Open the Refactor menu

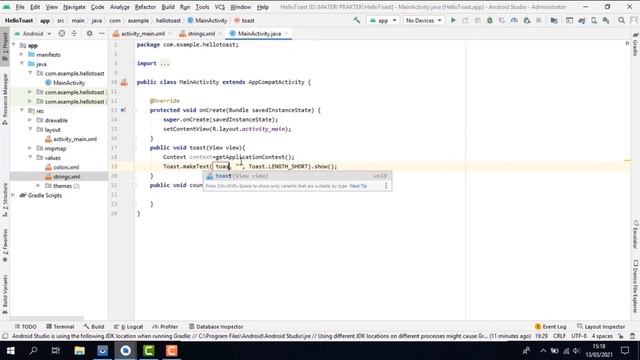pos(145,7)
